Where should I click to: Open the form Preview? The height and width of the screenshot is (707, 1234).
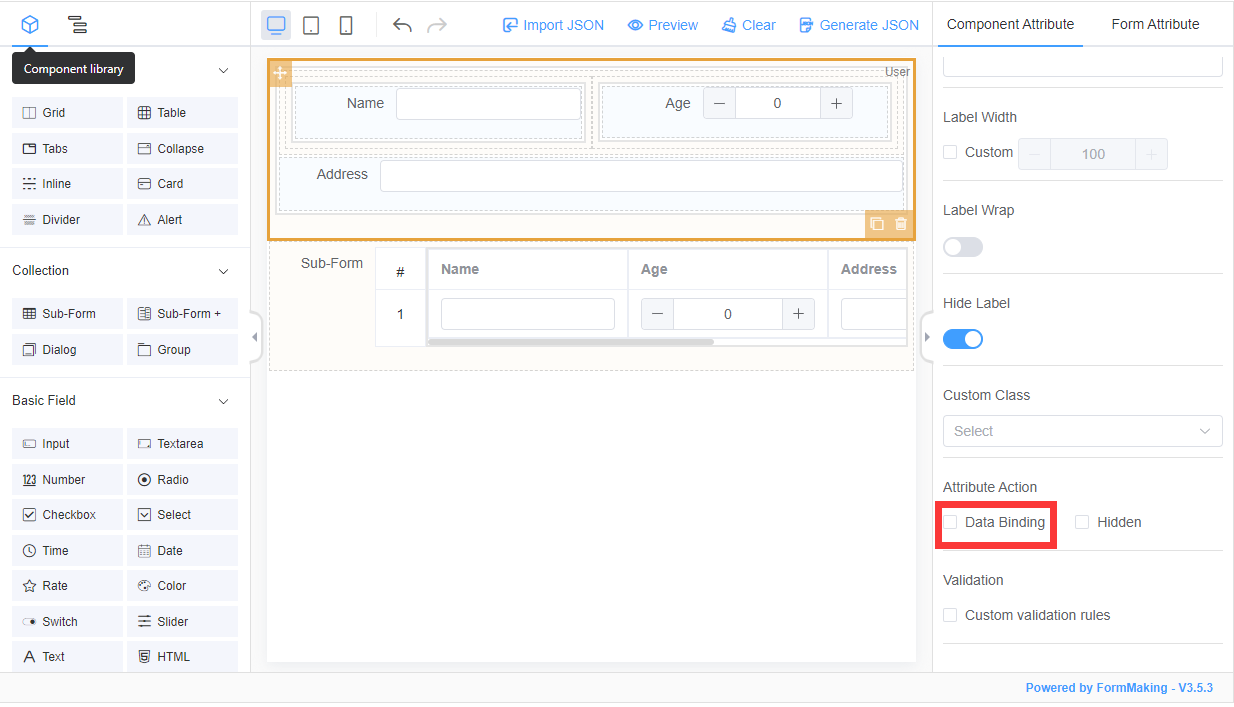663,25
